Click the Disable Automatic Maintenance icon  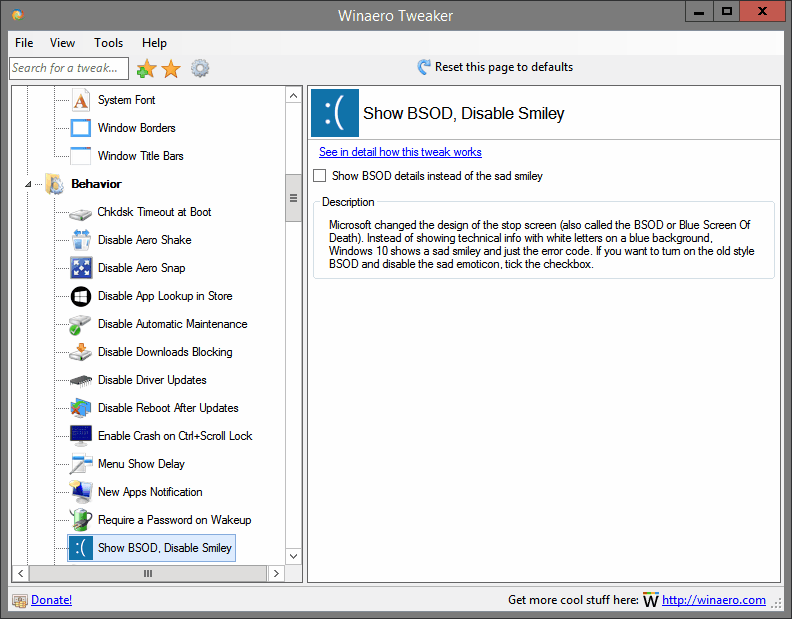[x=80, y=324]
